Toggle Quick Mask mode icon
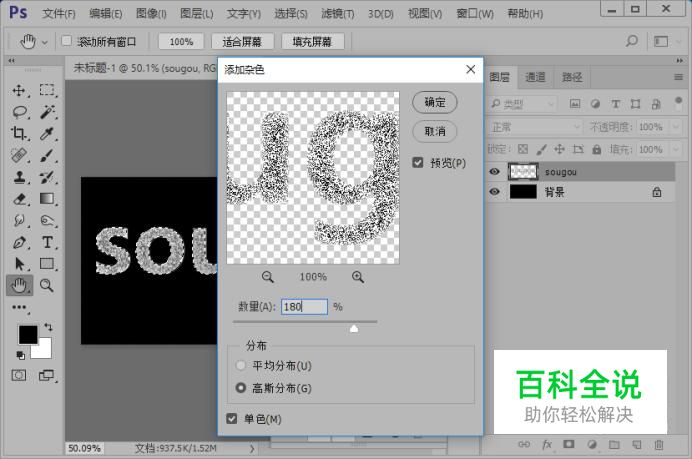Screen dimensions: 692x459 [x=19, y=376]
